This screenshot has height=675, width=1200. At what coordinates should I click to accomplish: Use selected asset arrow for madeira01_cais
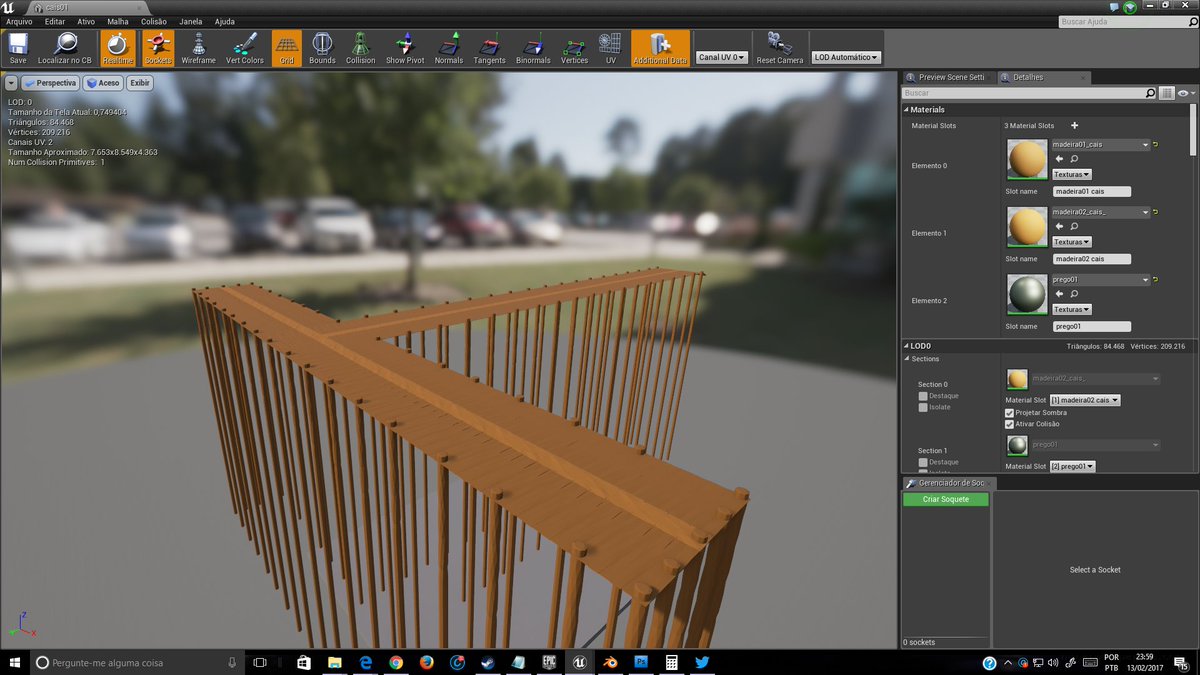click(x=1059, y=159)
